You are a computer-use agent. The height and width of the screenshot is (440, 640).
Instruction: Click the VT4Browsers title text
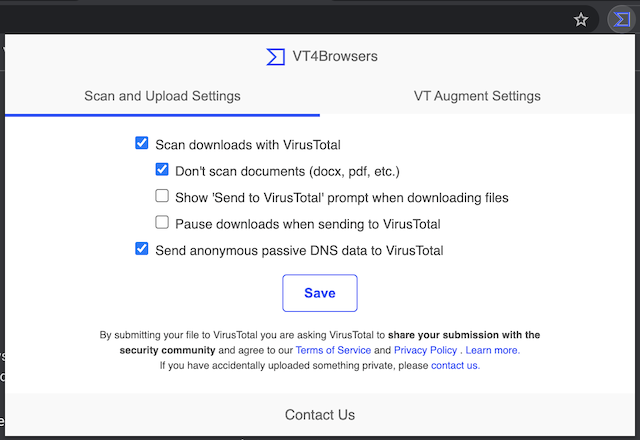point(335,57)
